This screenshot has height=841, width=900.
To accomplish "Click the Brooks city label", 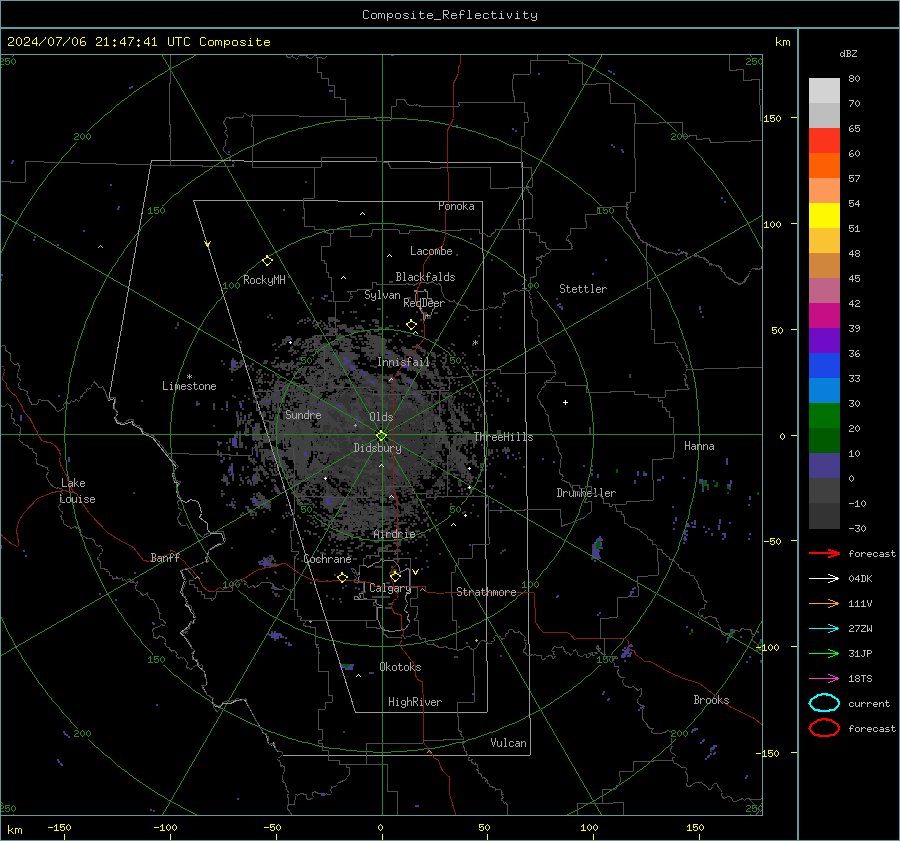I will 711,700.
